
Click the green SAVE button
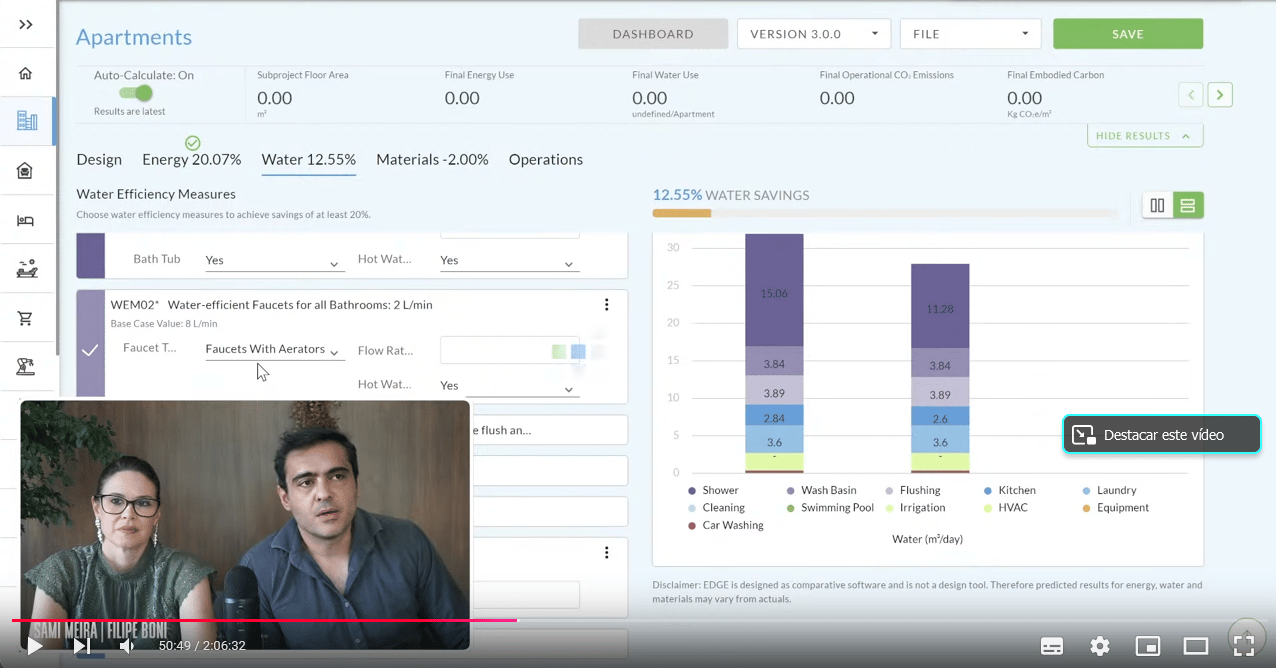[x=1127, y=34]
